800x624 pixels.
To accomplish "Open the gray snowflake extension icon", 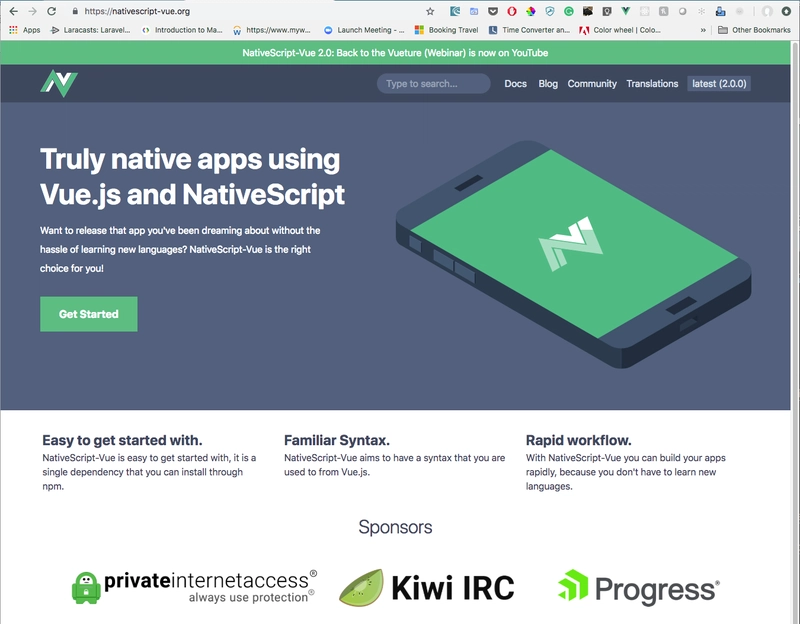I will [702, 11].
